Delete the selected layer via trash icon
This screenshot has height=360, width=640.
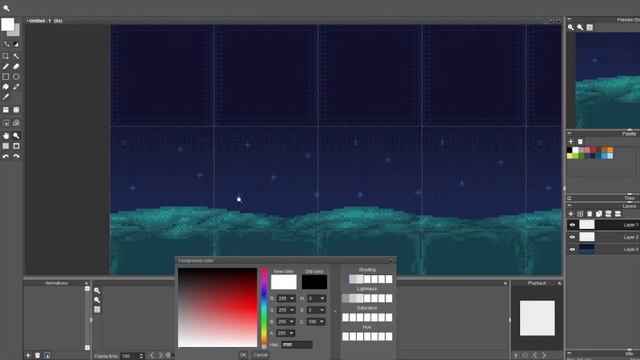point(589,214)
